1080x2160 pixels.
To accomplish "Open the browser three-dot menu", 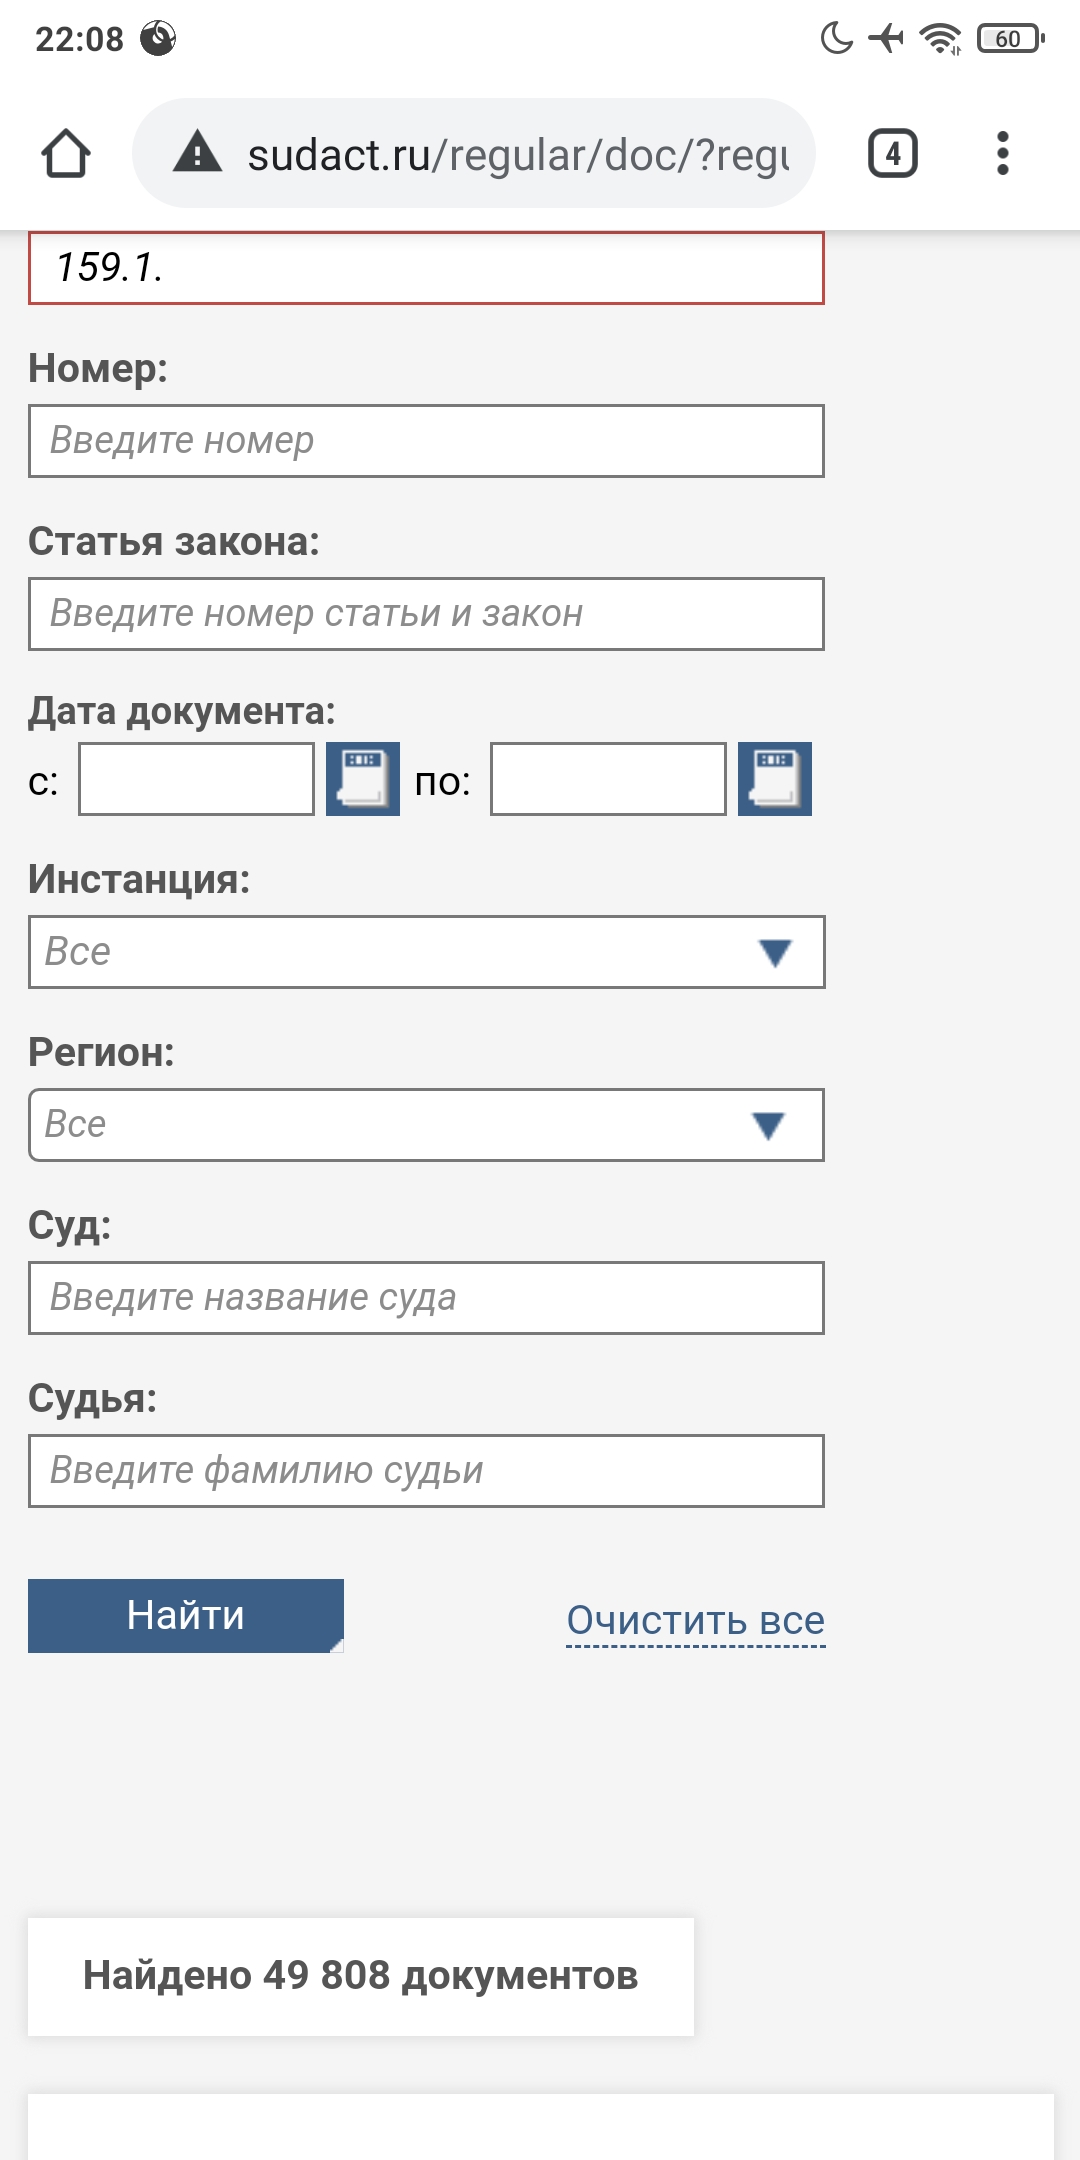I will click(1002, 154).
